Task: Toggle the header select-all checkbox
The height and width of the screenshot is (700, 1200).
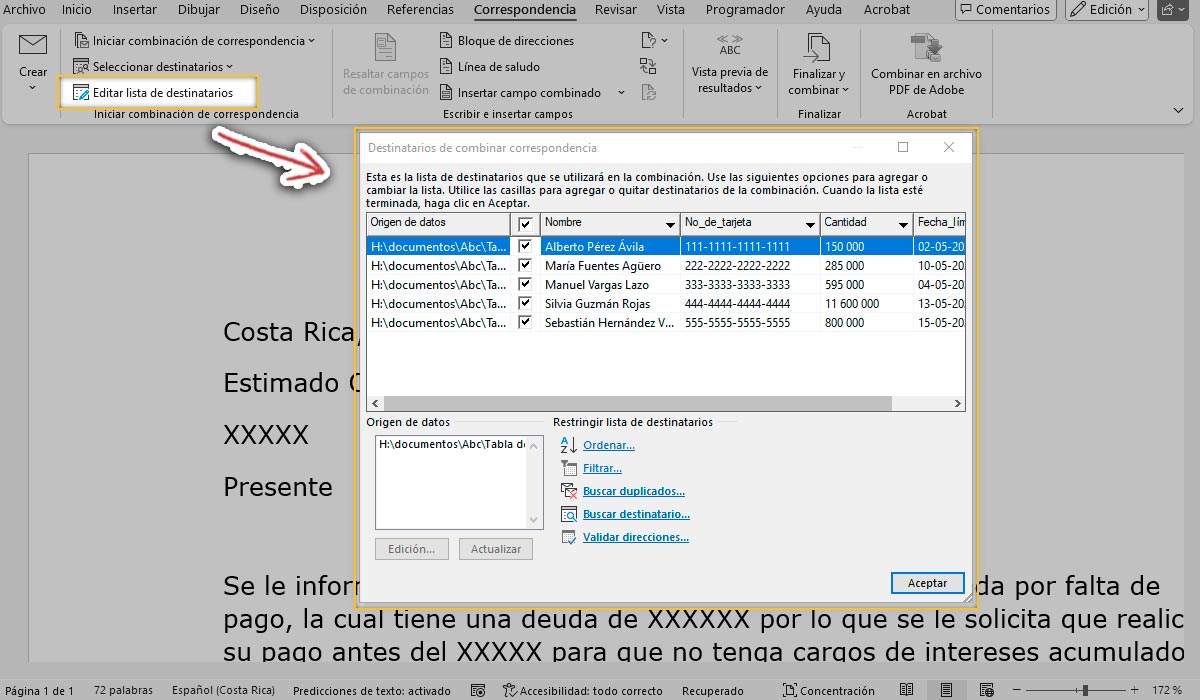Action: click(x=525, y=224)
